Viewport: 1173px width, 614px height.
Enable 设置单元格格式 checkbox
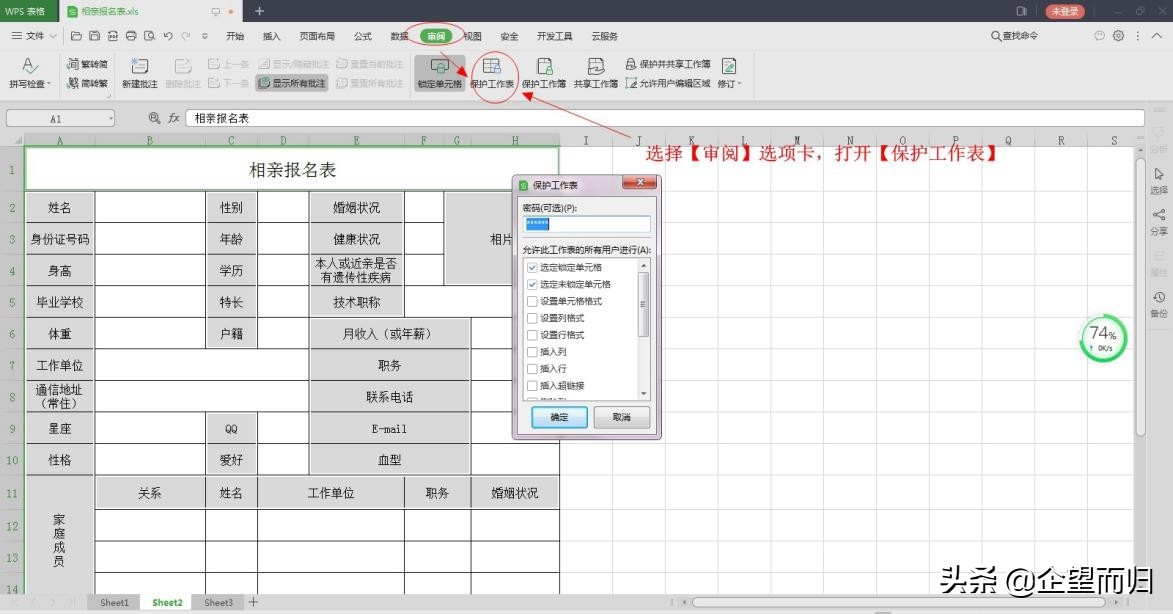(532, 301)
